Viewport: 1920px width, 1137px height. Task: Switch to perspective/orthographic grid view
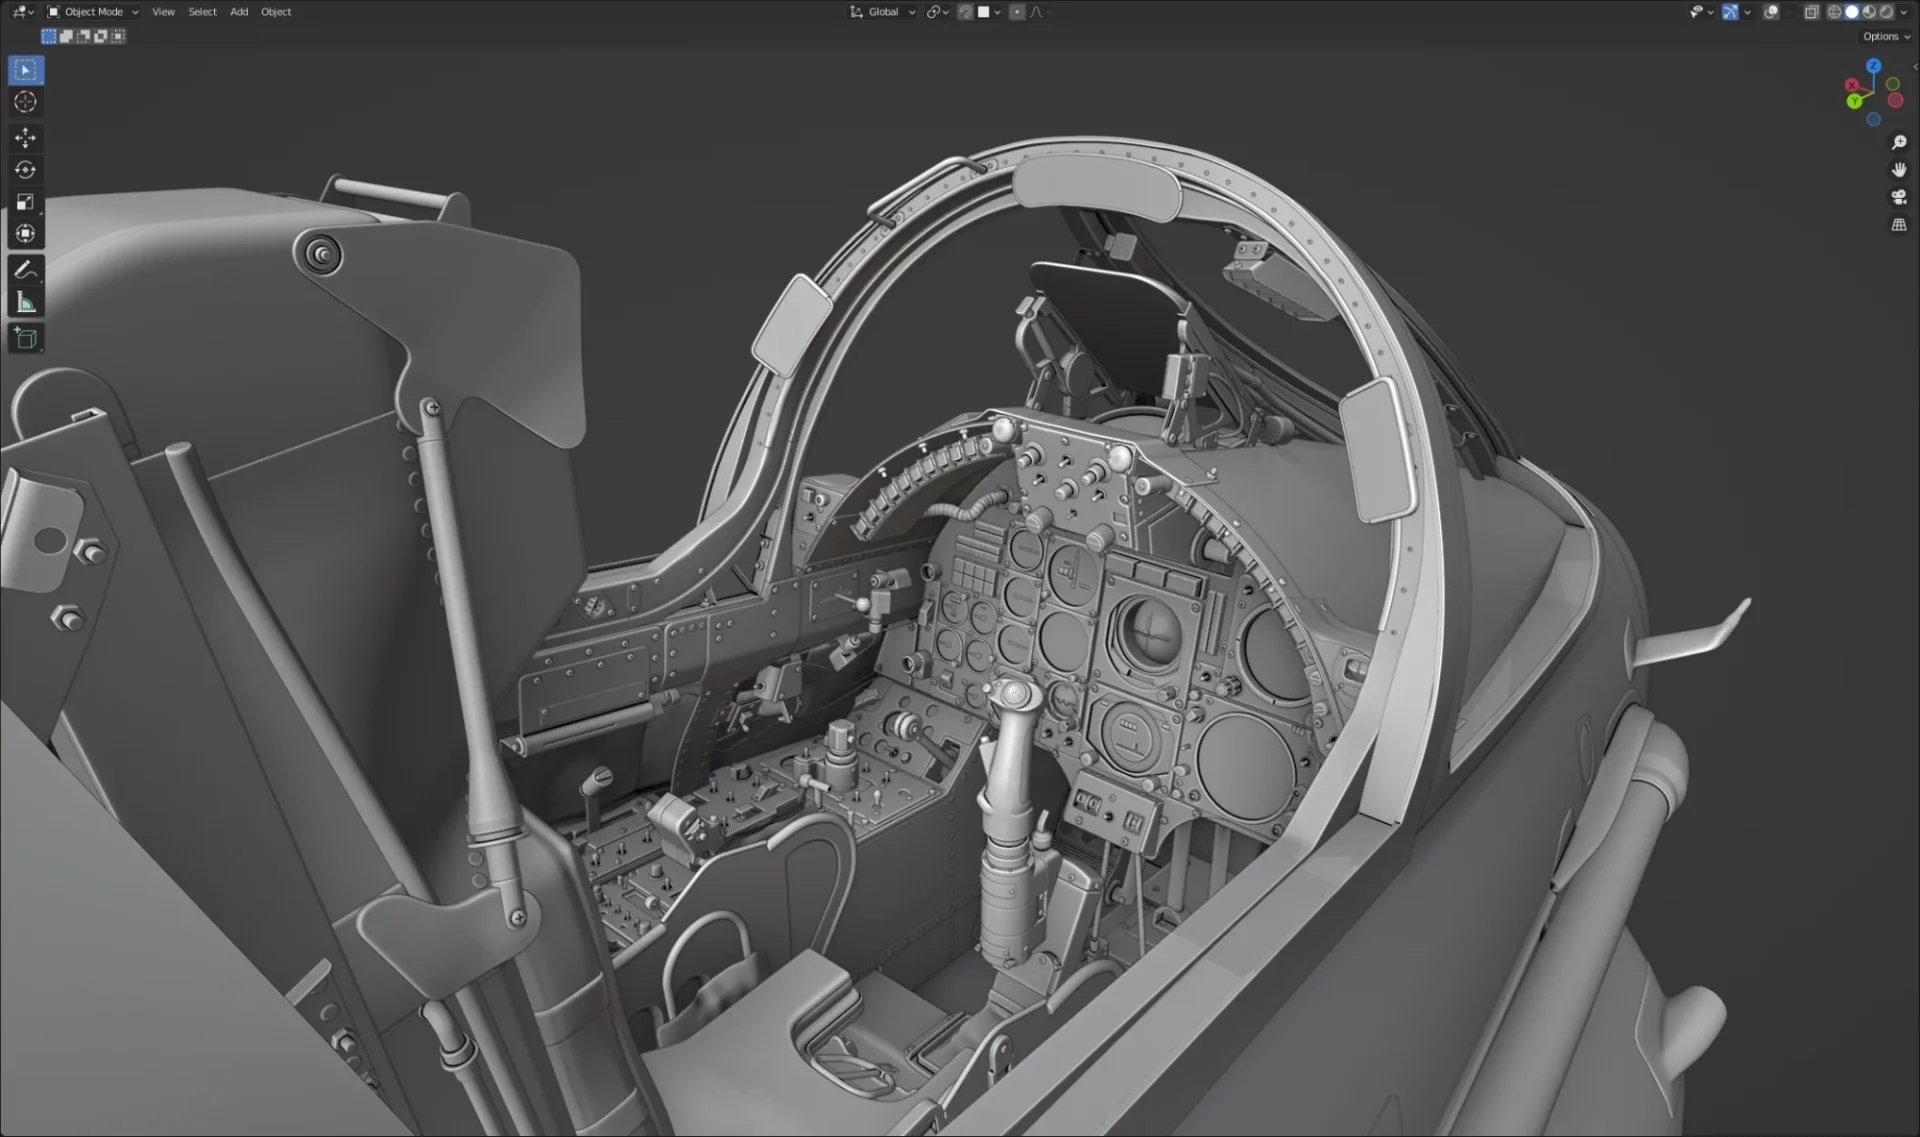coord(1898,225)
